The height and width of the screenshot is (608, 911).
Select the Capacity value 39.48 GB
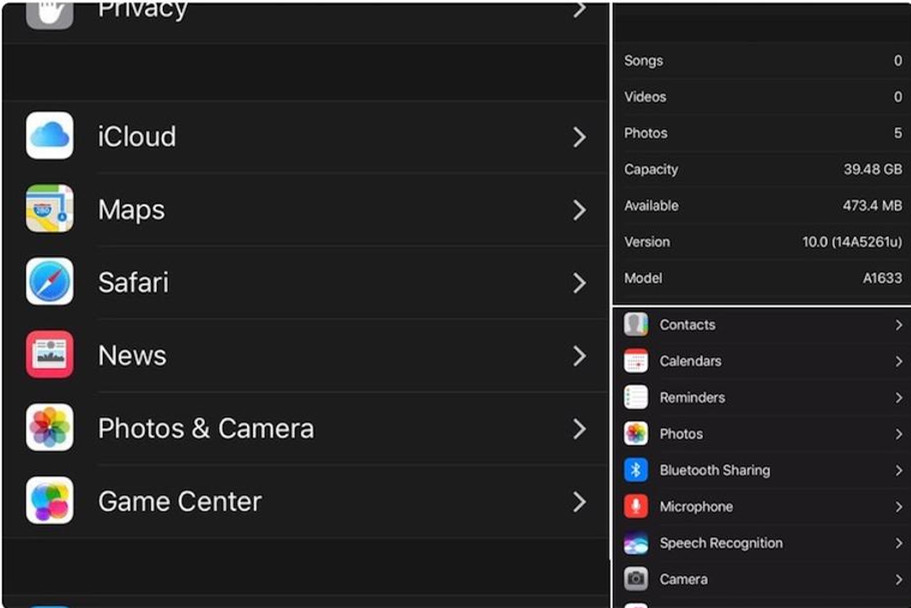click(873, 169)
